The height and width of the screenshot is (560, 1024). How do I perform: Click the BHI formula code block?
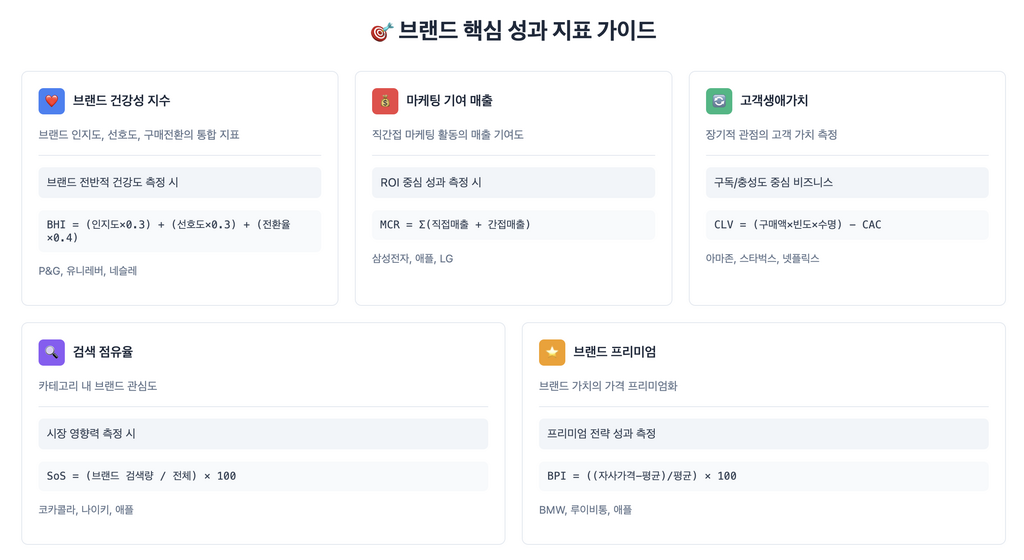coord(180,231)
